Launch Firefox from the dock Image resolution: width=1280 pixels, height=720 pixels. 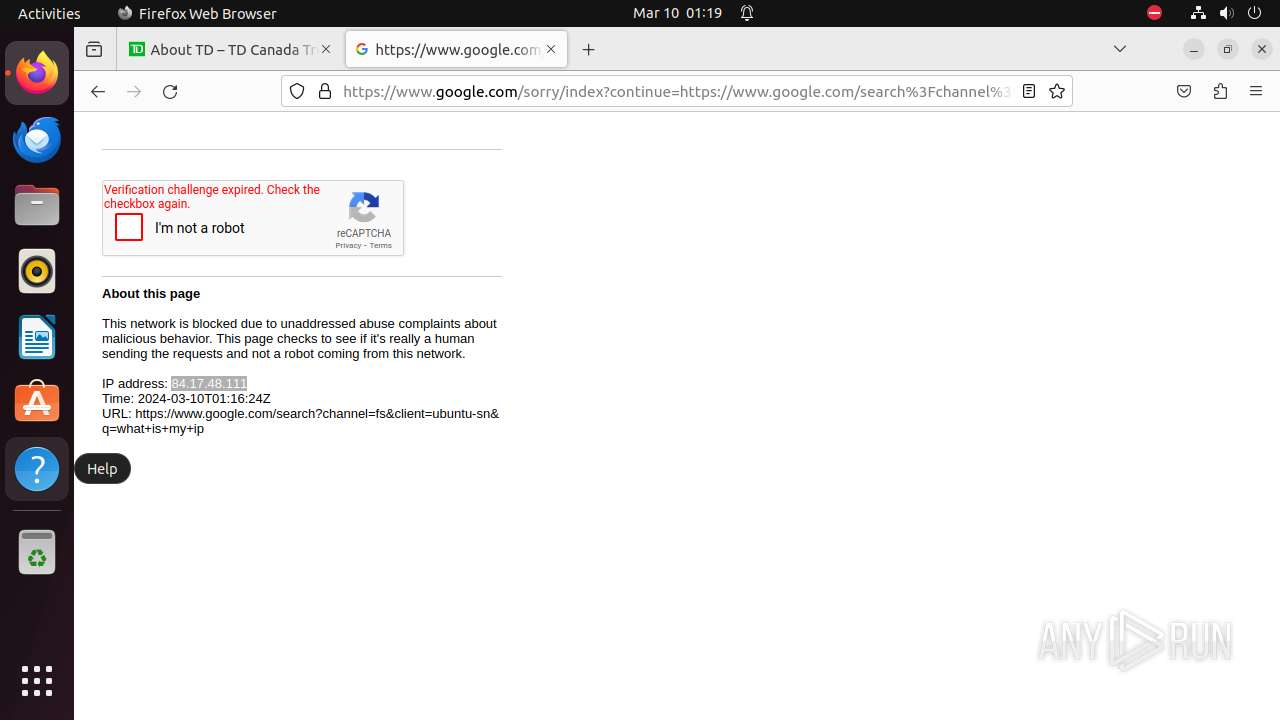coord(37,73)
